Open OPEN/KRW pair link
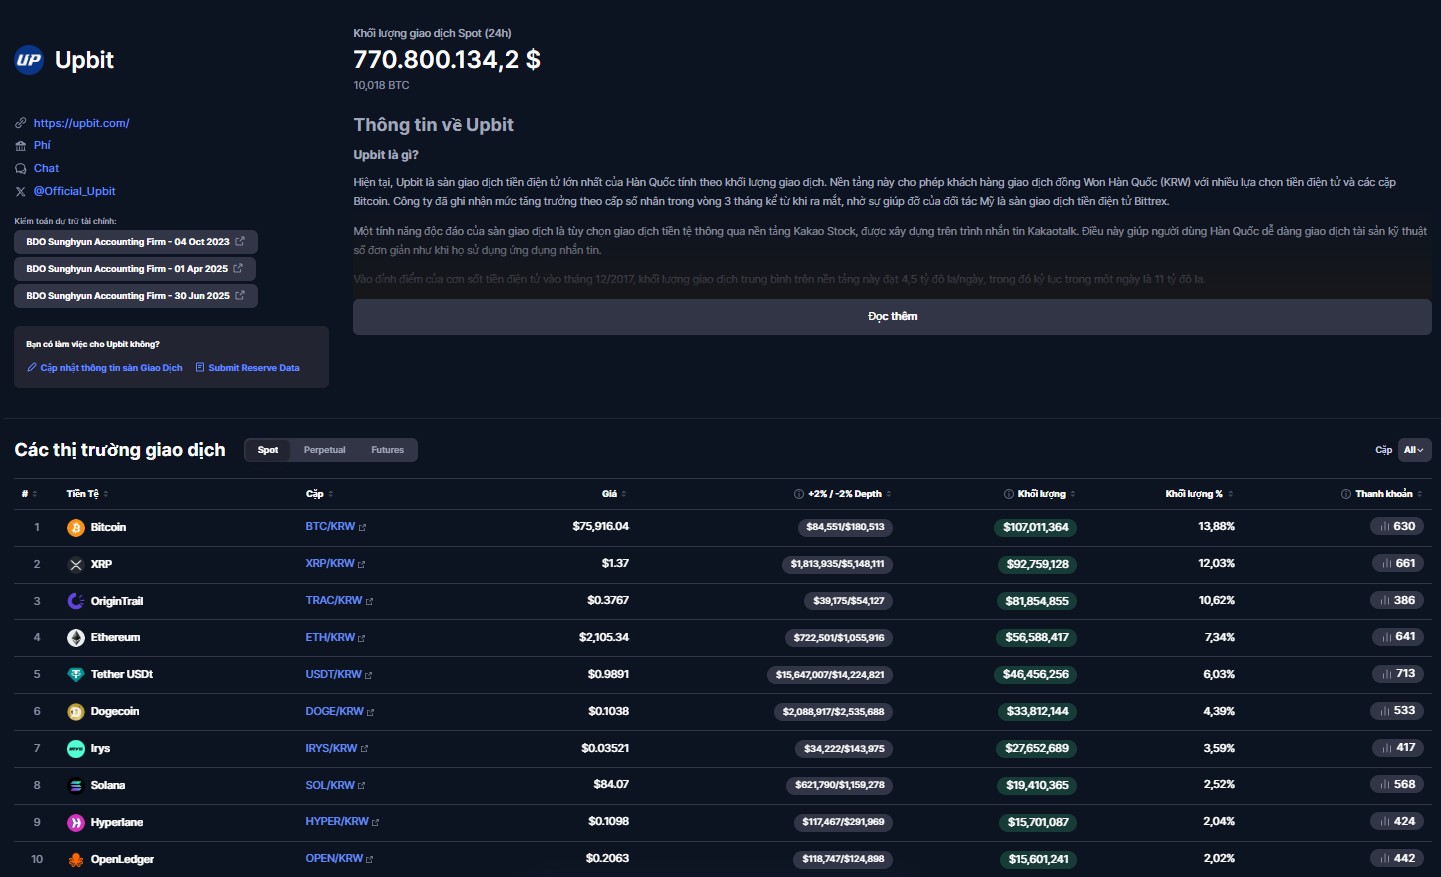 click(334, 859)
